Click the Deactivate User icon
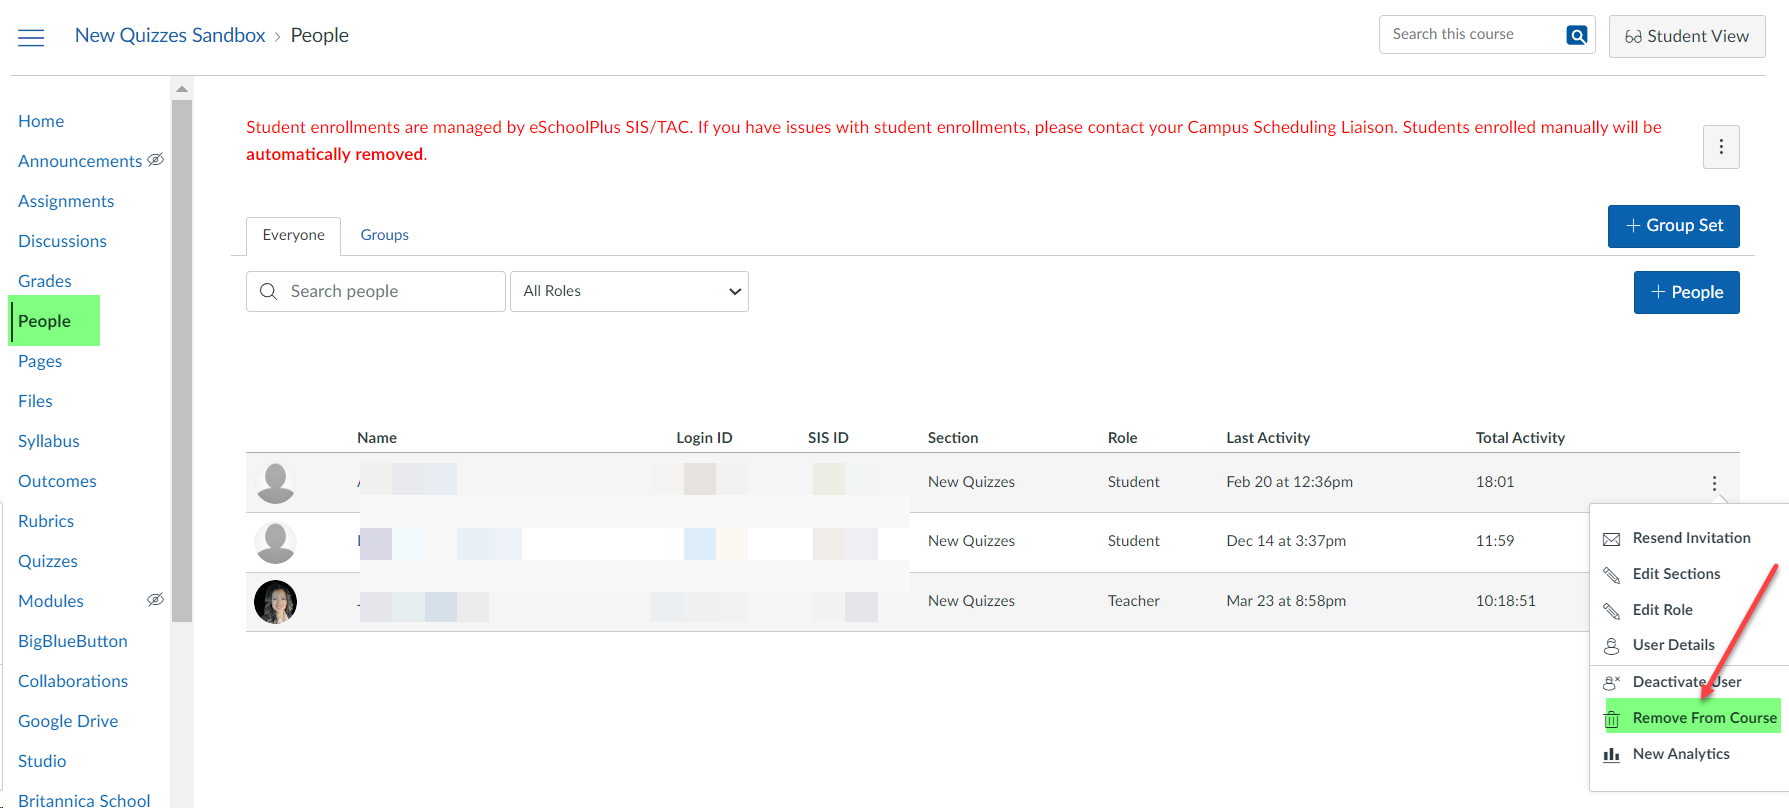The image size is (1789, 808). point(1612,683)
